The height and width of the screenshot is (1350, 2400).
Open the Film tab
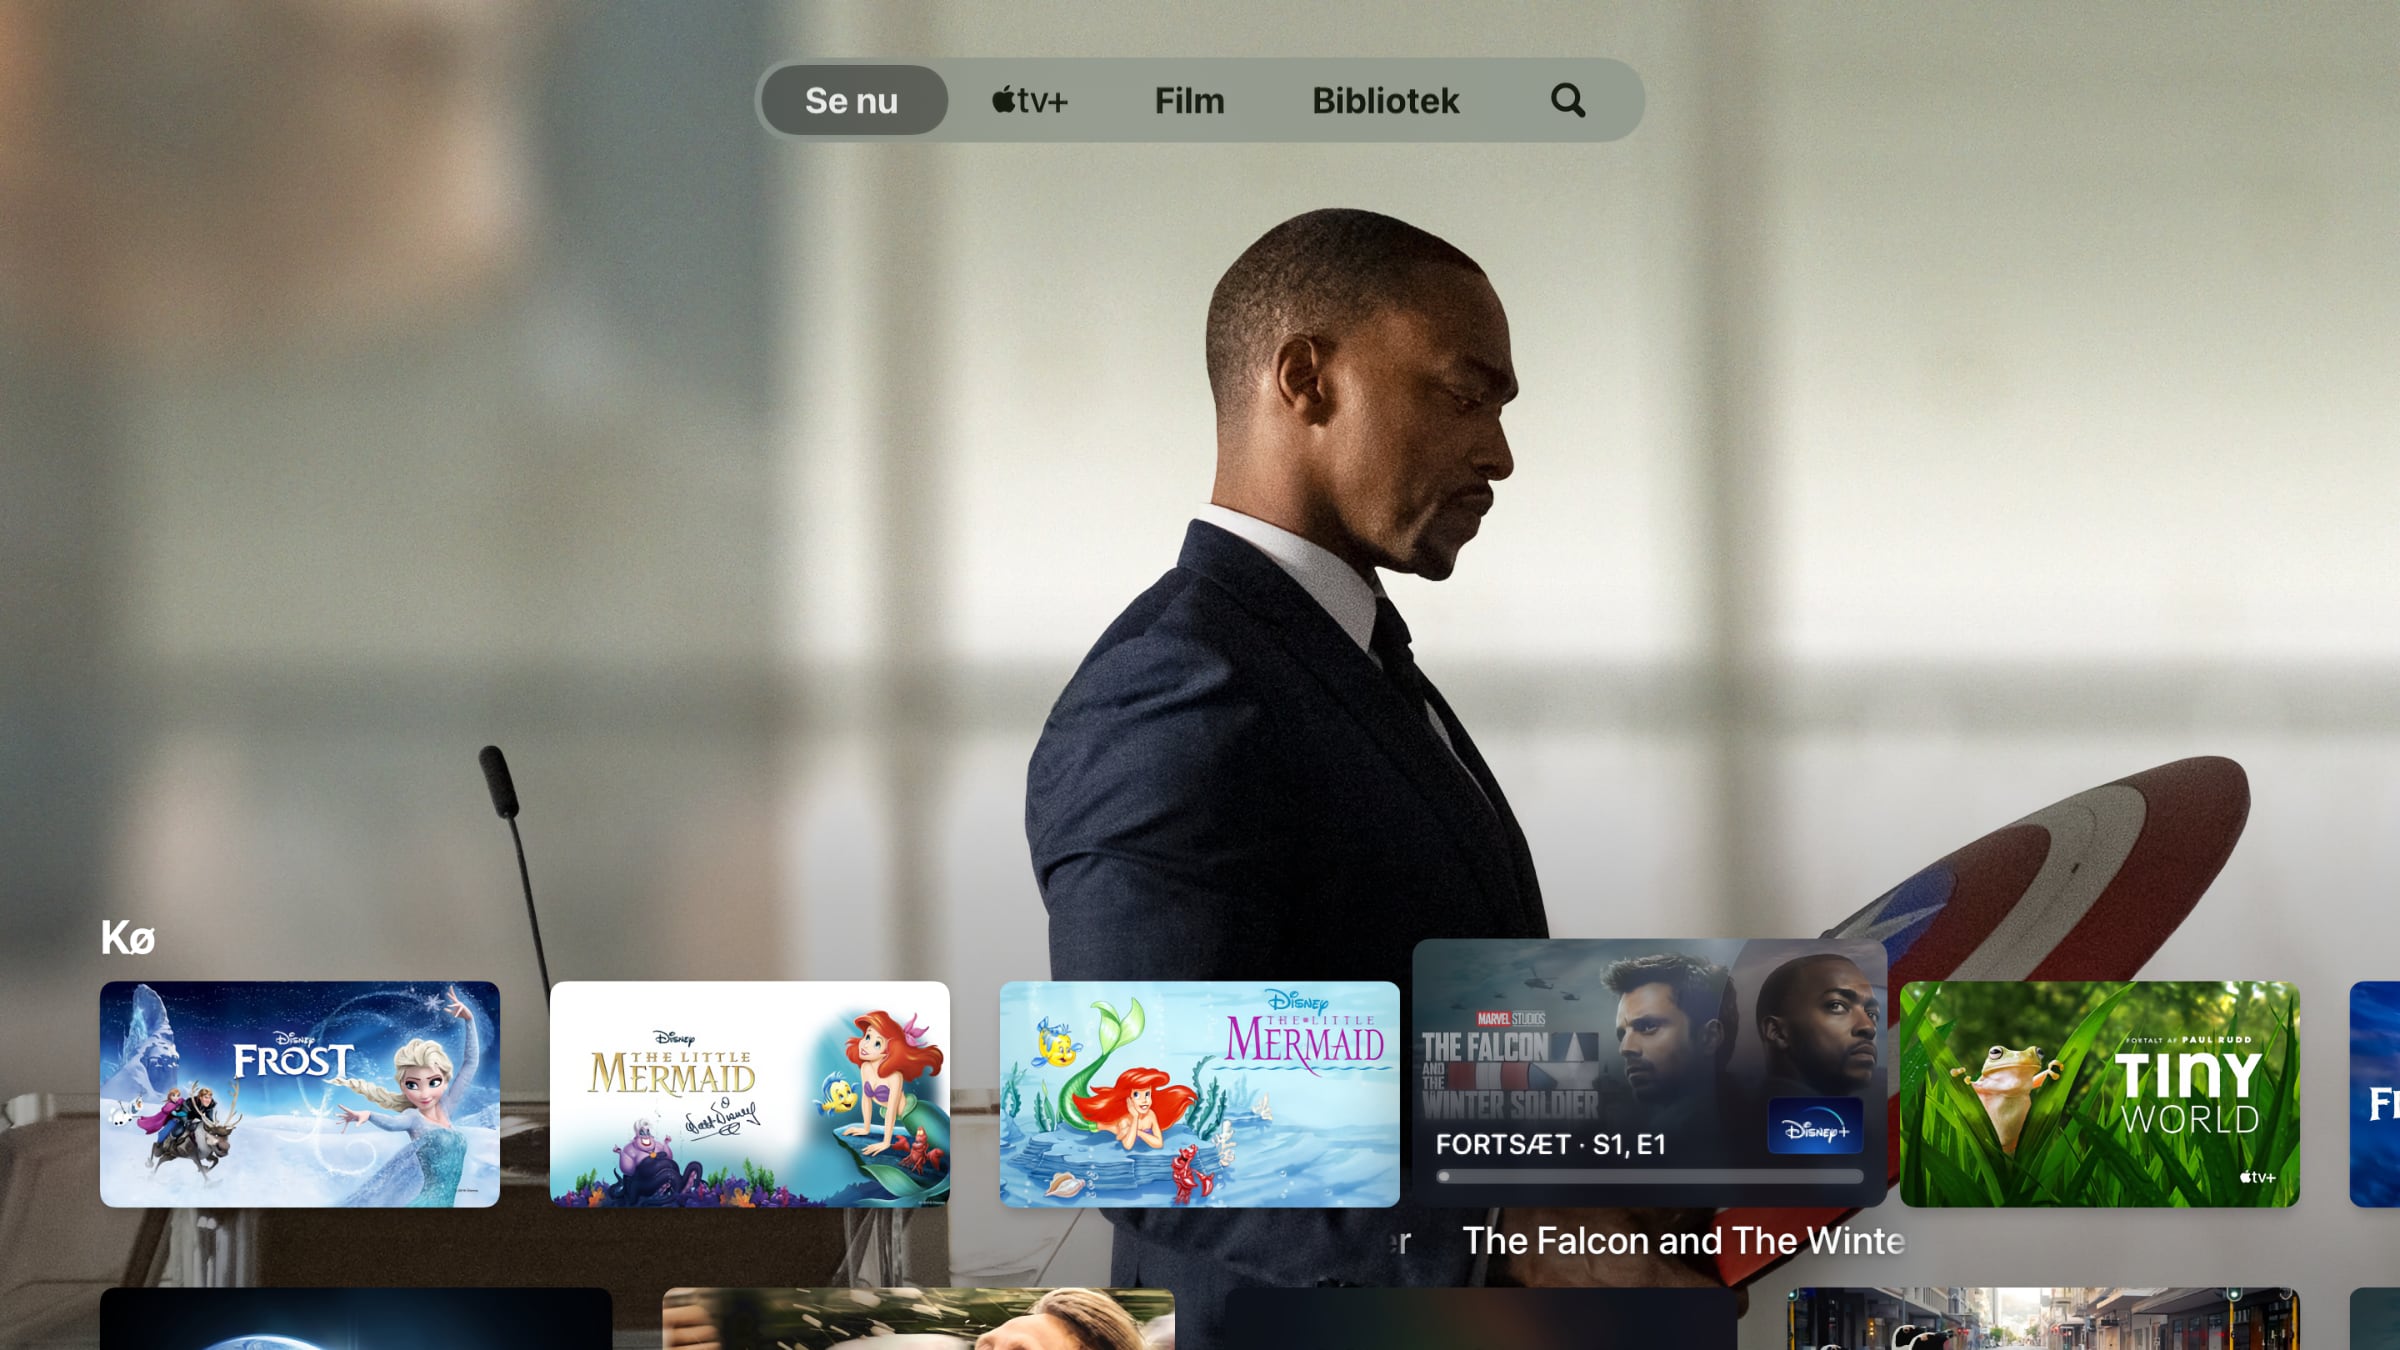pyautogui.click(x=1188, y=101)
